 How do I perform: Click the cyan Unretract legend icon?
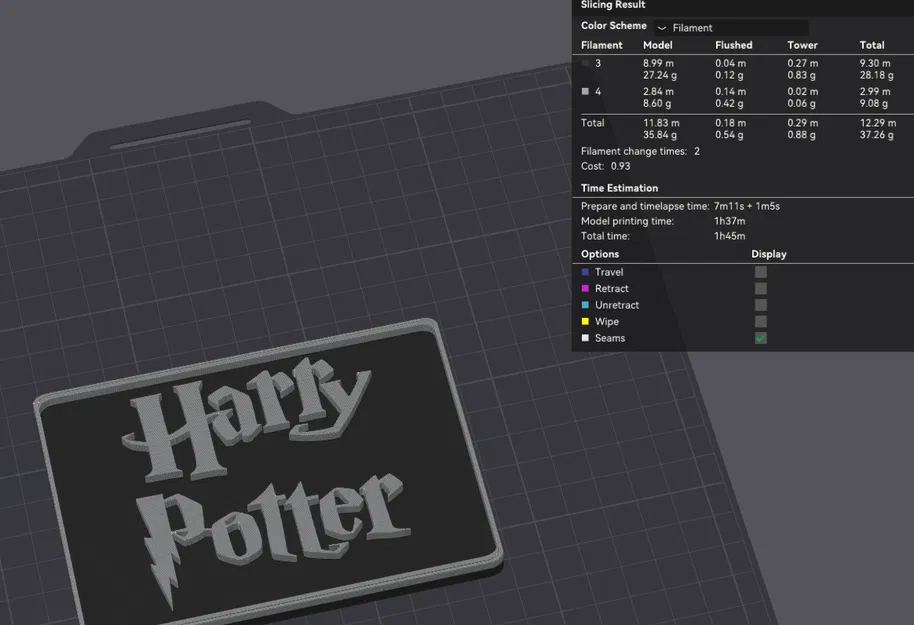(584, 305)
